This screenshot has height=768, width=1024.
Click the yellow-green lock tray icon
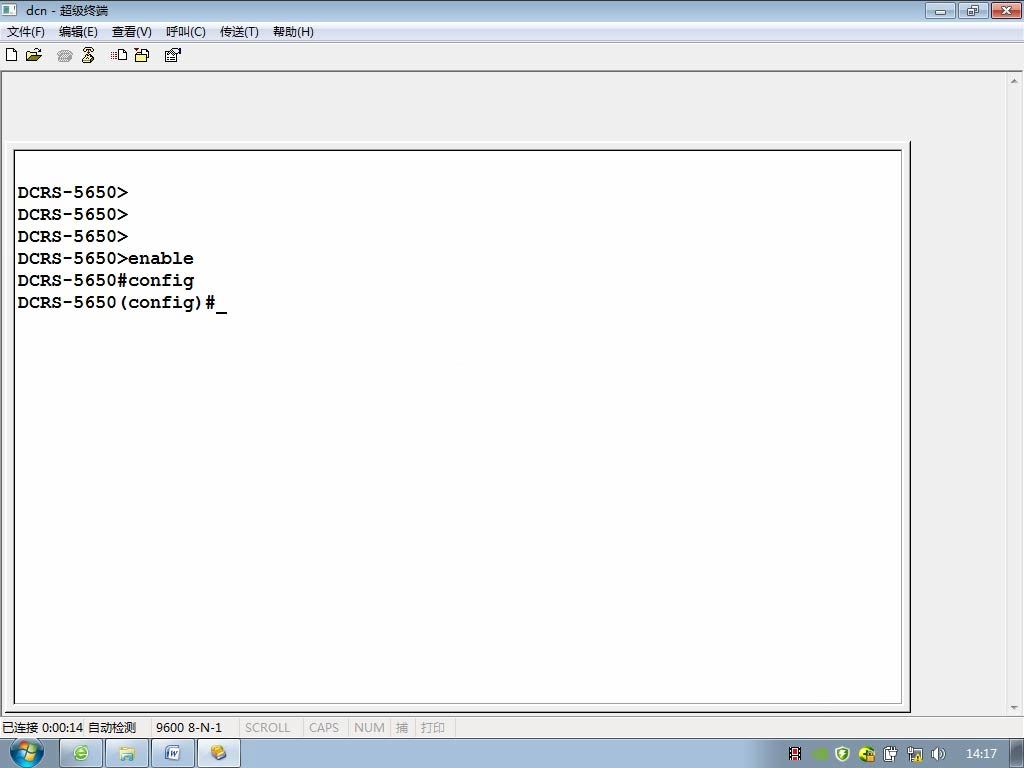click(x=867, y=754)
